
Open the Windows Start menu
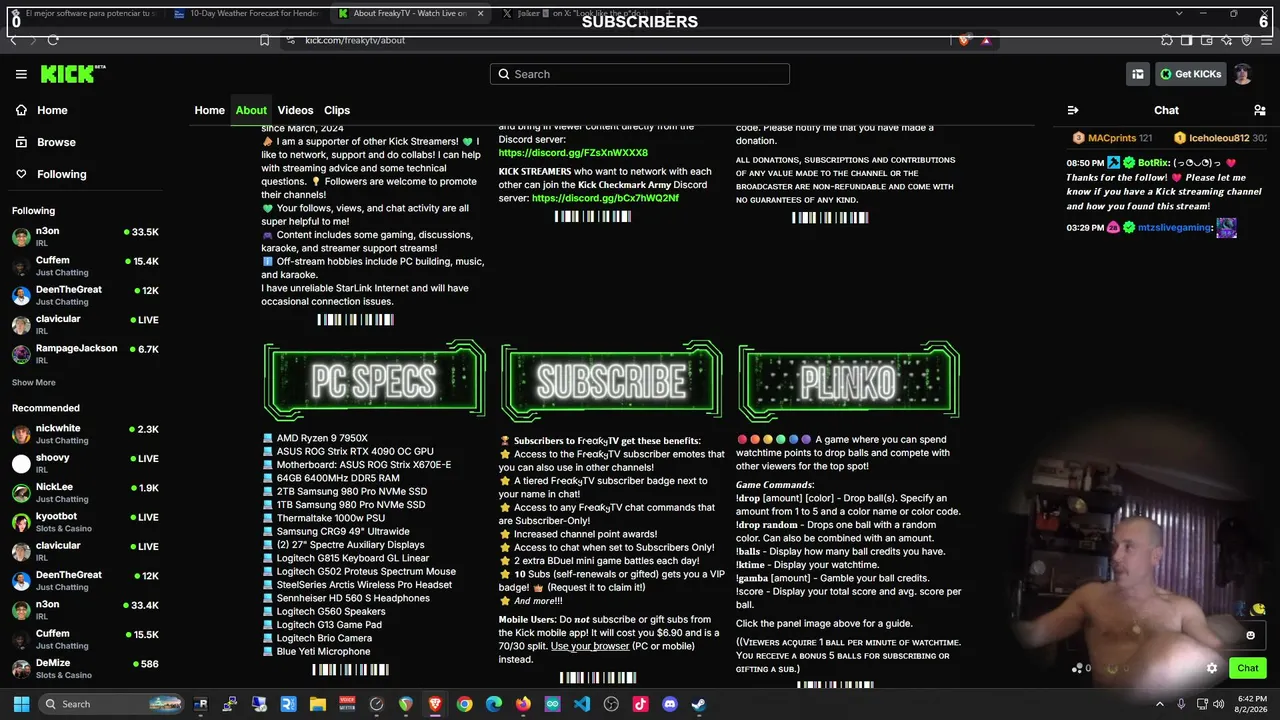(x=21, y=704)
